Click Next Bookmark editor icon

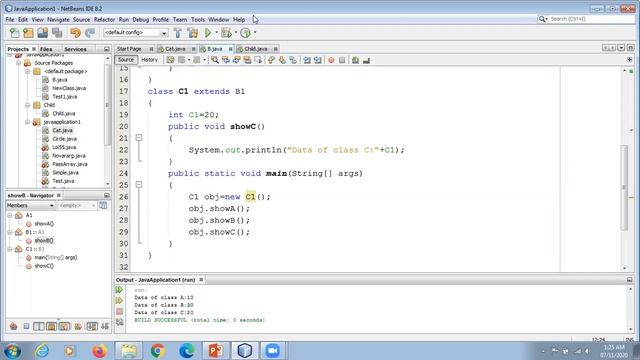[x=282, y=60]
